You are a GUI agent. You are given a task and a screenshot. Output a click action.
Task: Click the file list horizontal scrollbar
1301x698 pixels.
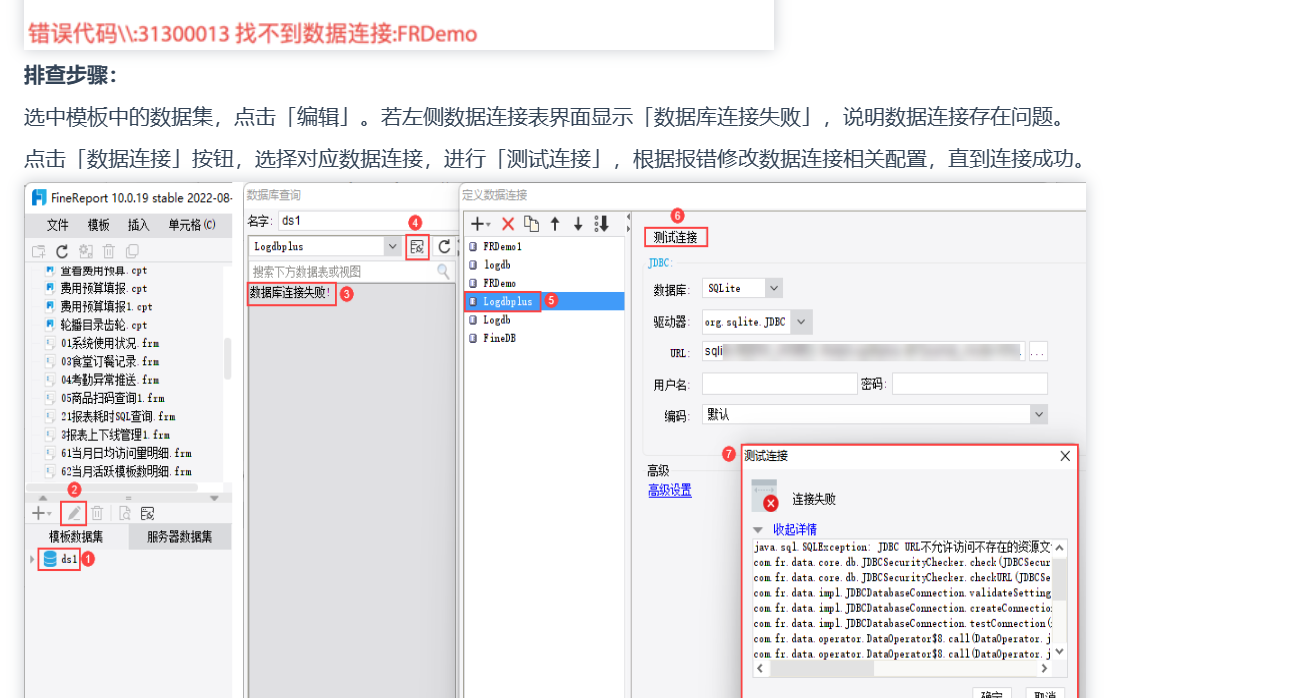[114, 487]
